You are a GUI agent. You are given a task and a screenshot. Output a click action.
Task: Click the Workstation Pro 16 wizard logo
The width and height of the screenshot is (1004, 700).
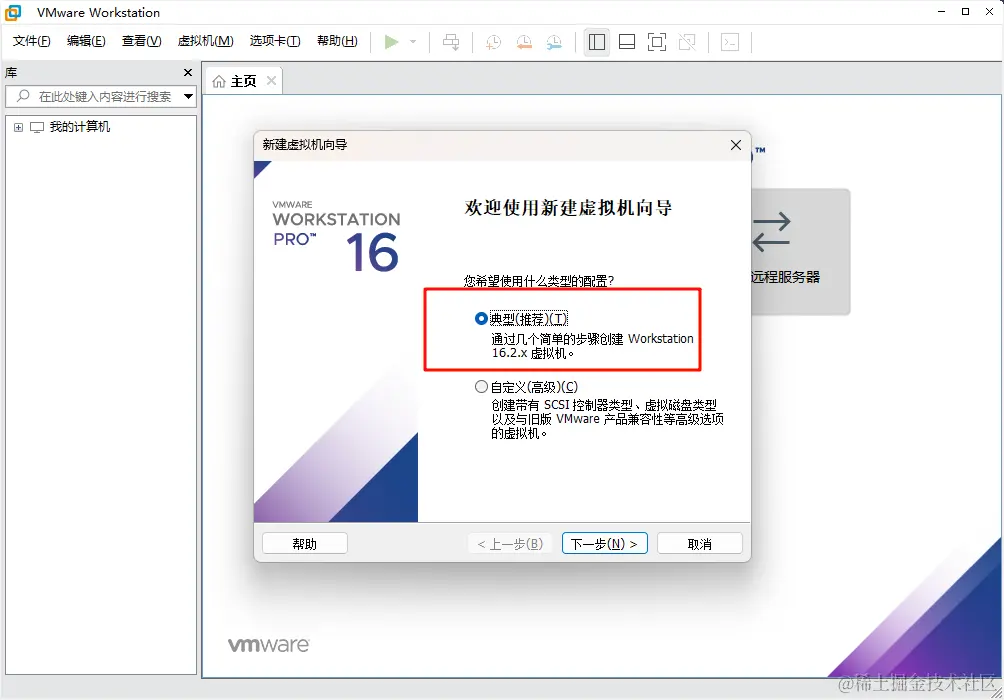pos(336,234)
